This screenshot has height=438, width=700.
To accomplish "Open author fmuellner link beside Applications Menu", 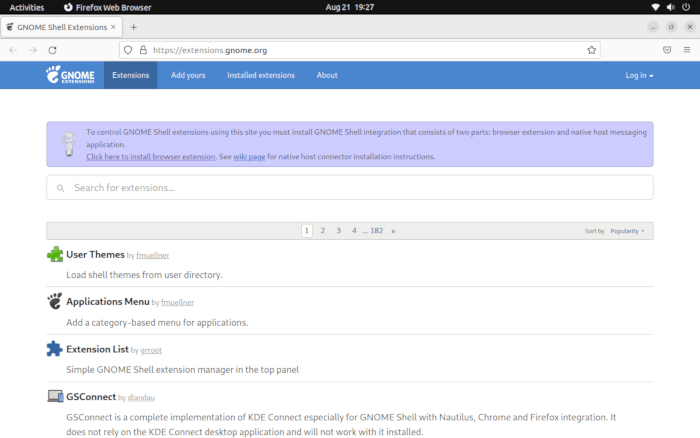I will coord(178,302).
